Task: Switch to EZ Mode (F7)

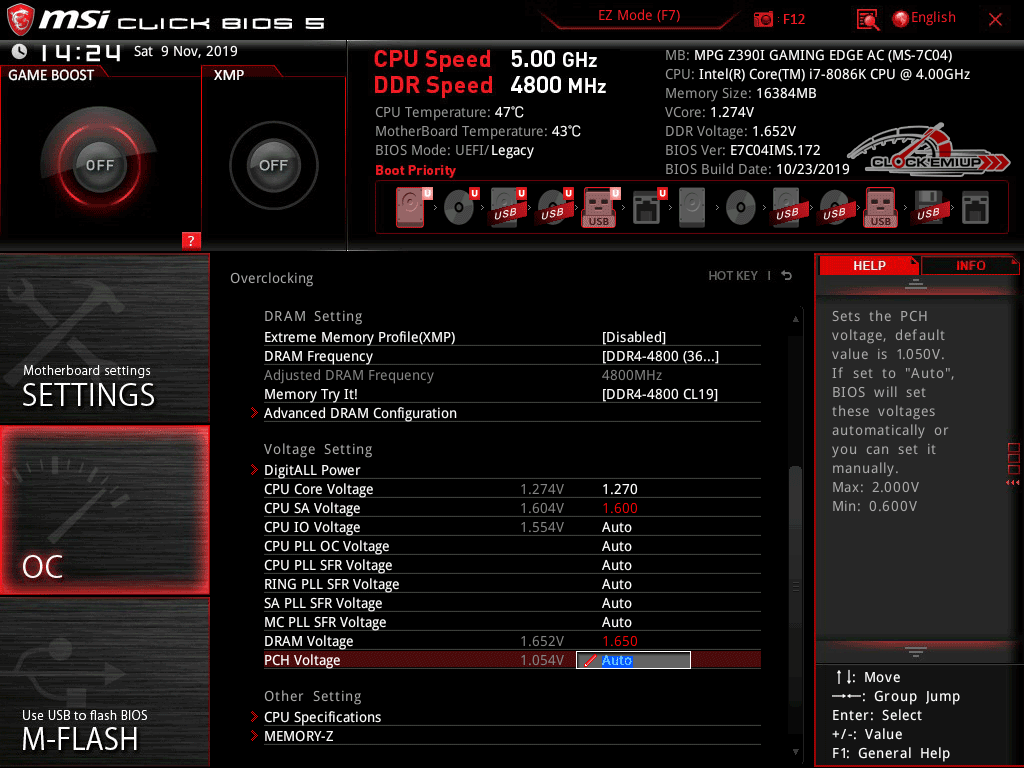Action: [640, 17]
